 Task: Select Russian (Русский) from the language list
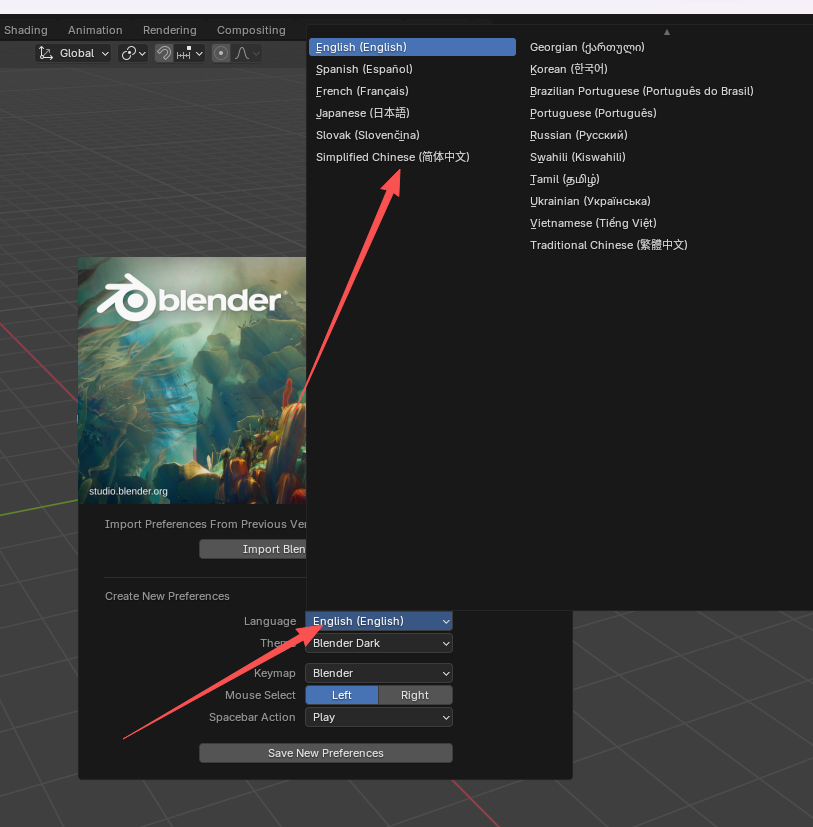point(578,135)
